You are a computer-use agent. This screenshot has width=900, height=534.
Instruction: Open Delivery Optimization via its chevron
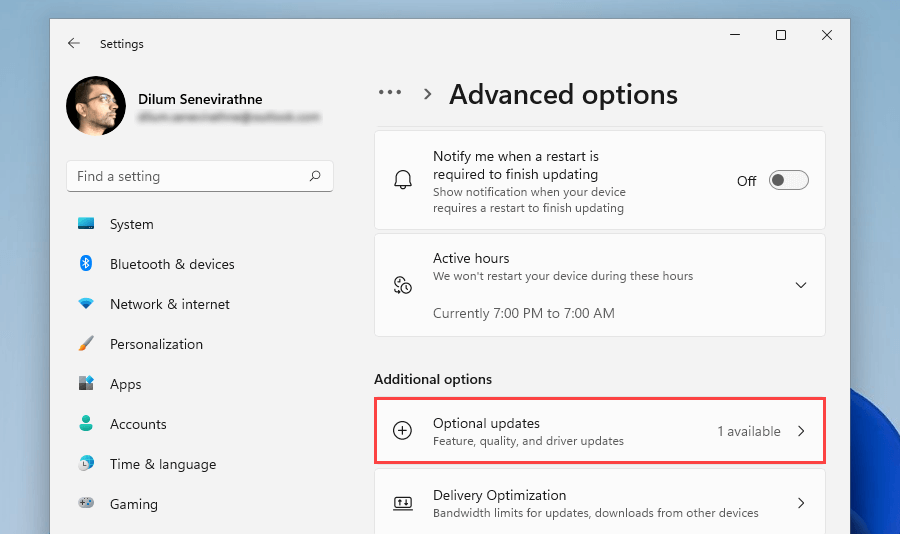coord(800,503)
